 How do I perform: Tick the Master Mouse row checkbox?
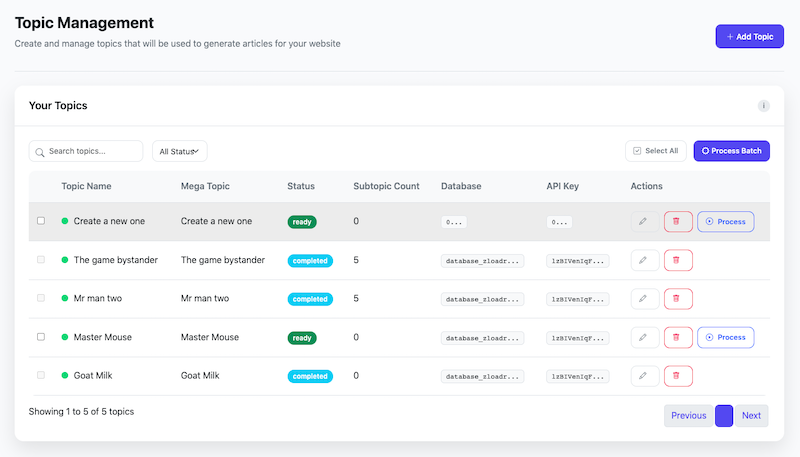pyautogui.click(x=41, y=337)
